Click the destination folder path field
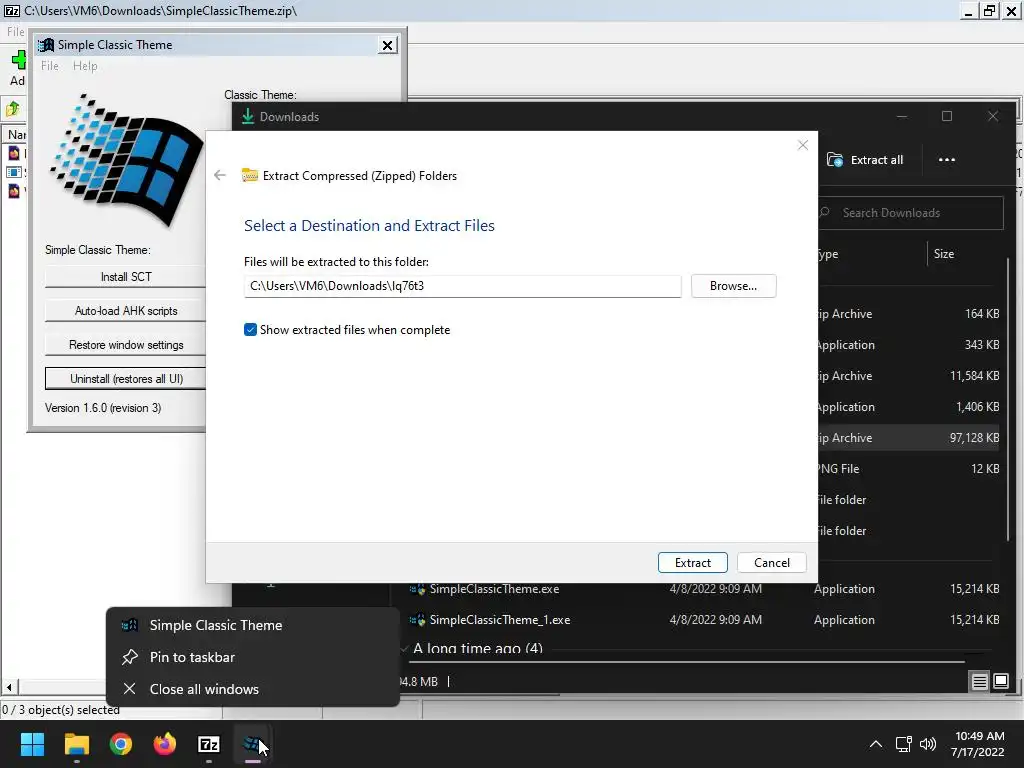1024x768 pixels. pos(462,286)
